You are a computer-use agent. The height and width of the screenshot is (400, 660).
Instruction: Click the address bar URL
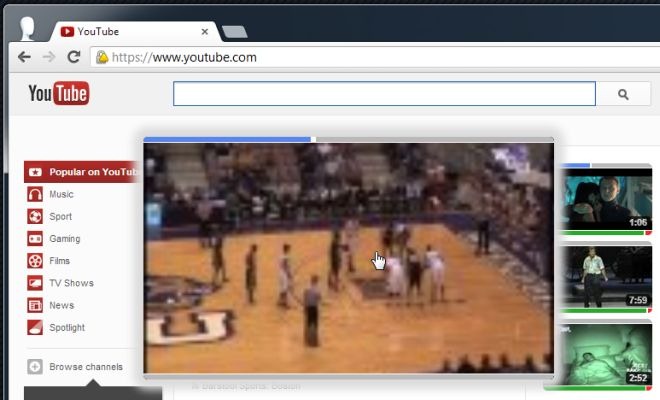[x=184, y=57]
